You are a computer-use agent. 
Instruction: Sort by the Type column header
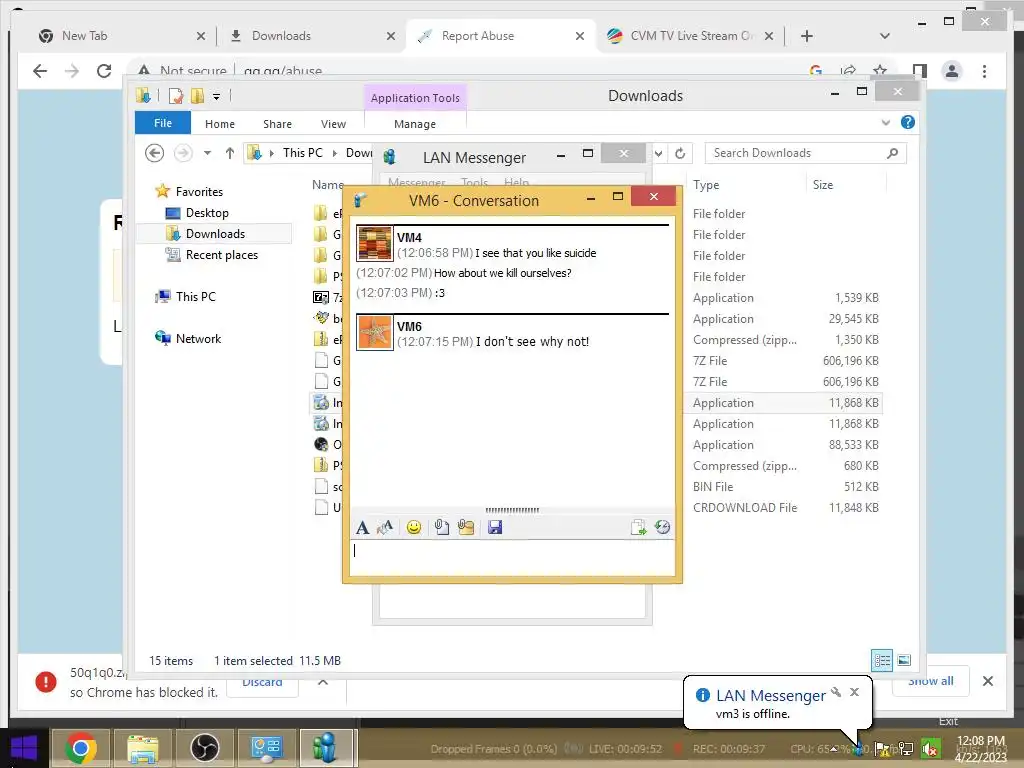coord(705,185)
